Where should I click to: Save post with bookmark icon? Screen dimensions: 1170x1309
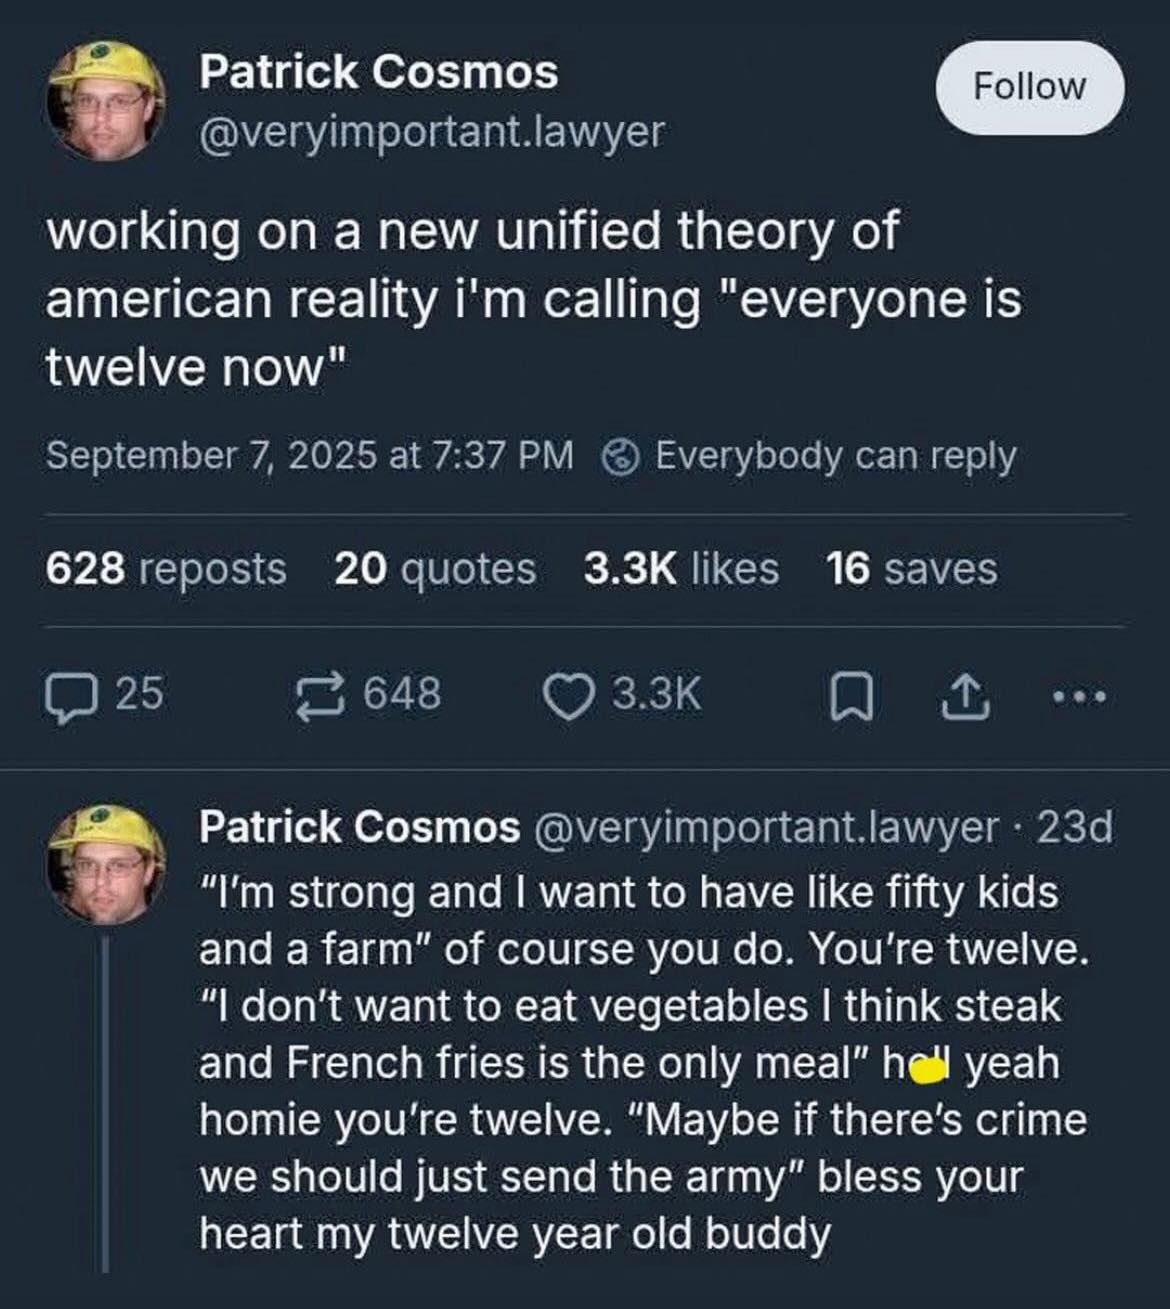point(853,696)
